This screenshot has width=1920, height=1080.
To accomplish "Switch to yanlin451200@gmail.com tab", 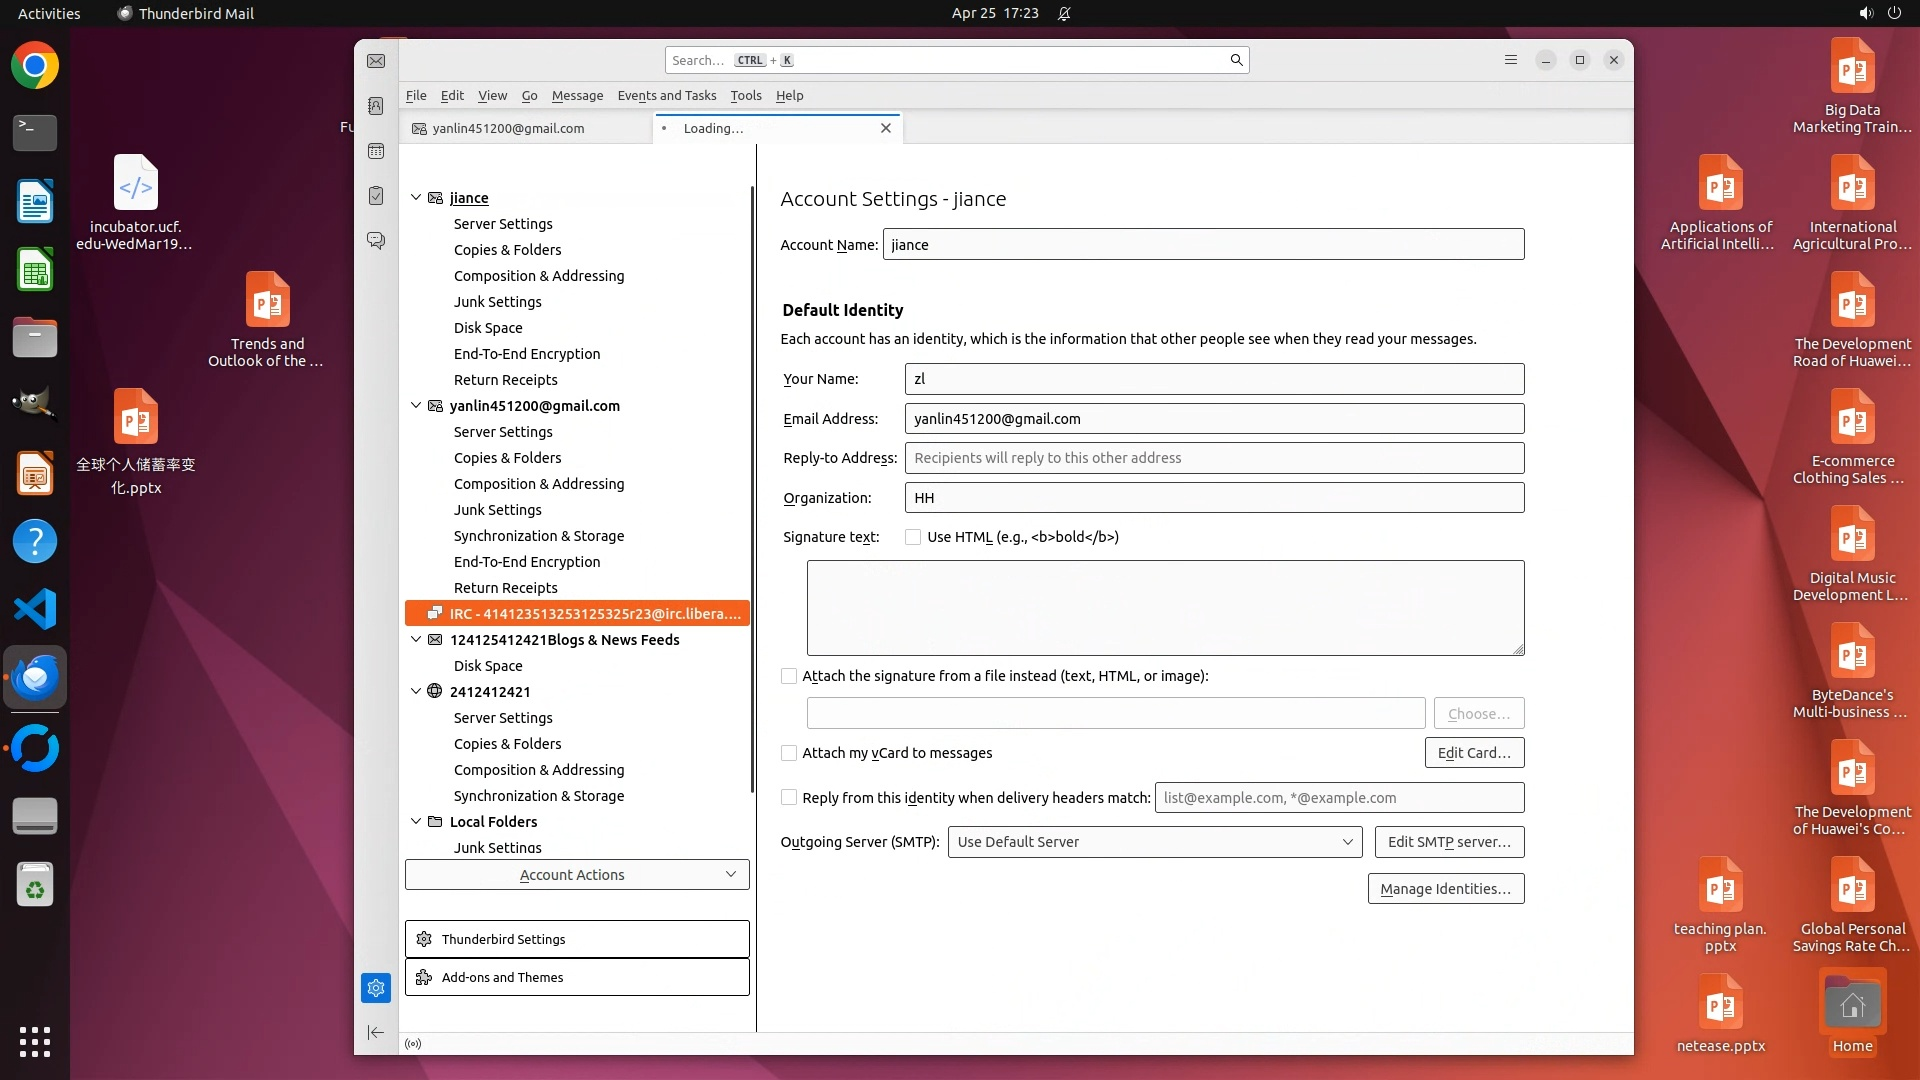I will pyautogui.click(x=508, y=129).
